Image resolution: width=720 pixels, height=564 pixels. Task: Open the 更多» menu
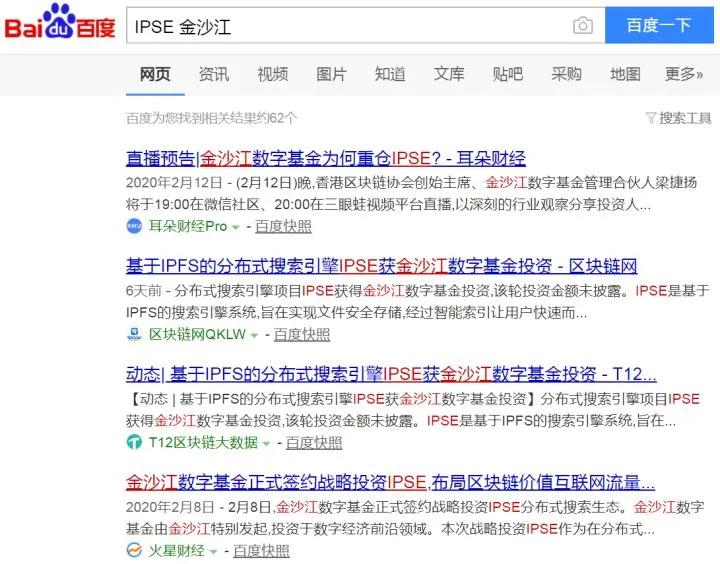pos(684,74)
